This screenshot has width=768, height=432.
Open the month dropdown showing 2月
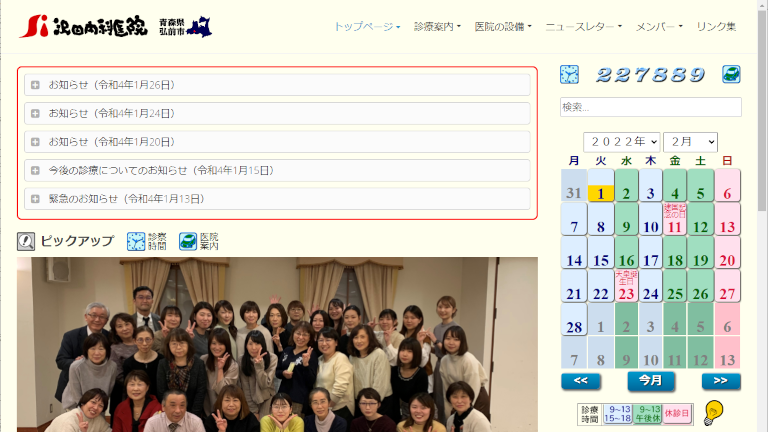(x=691, y=142)
